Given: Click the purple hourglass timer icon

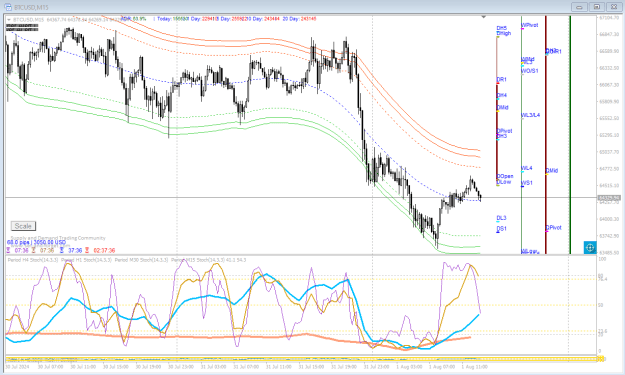Looking at the screenshot, I should point(9,251).
